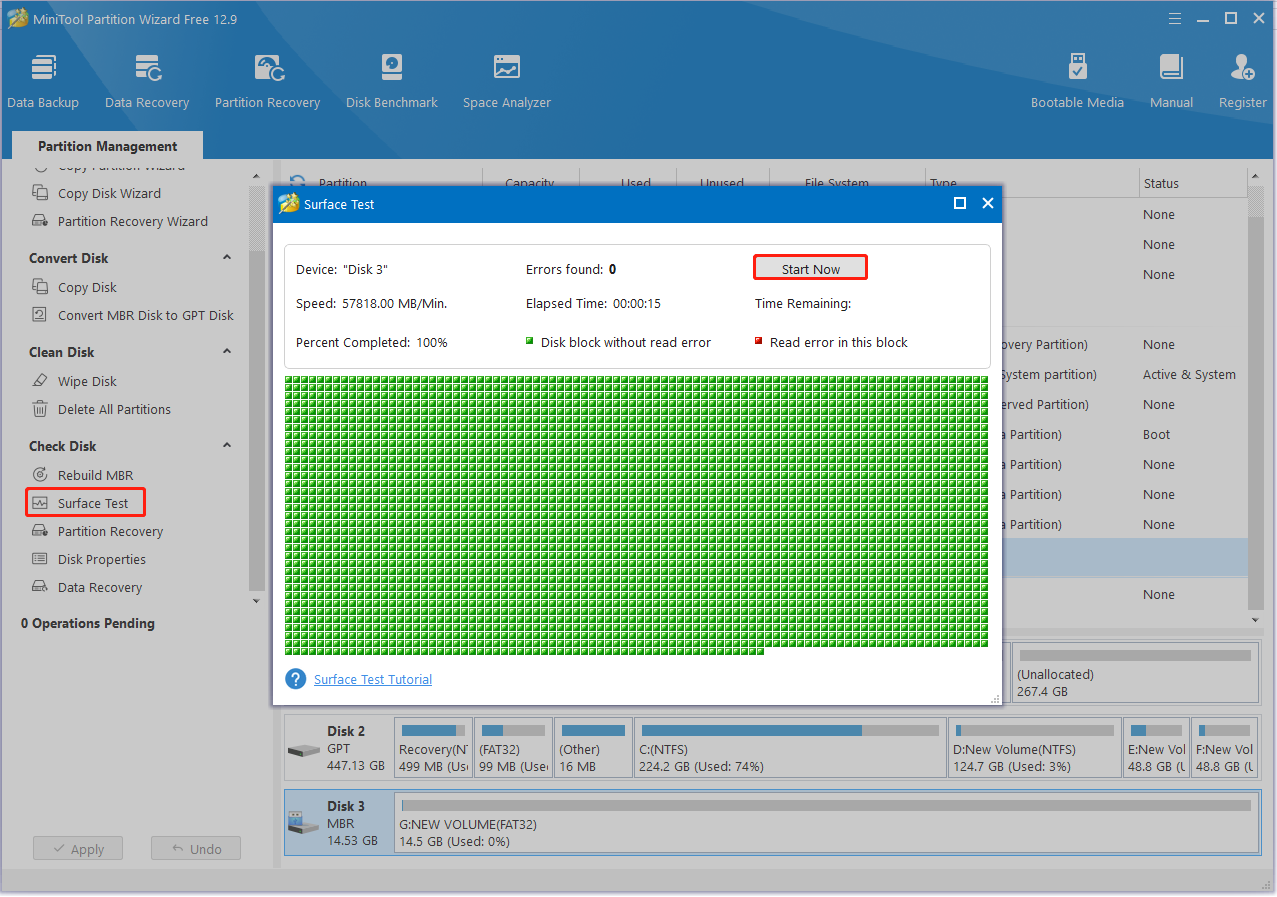This screenshot has width=1277, height=897.
Task: Open Surface Test from the Check Disk section
Action: pyautogui.click(x=86, y=503)
